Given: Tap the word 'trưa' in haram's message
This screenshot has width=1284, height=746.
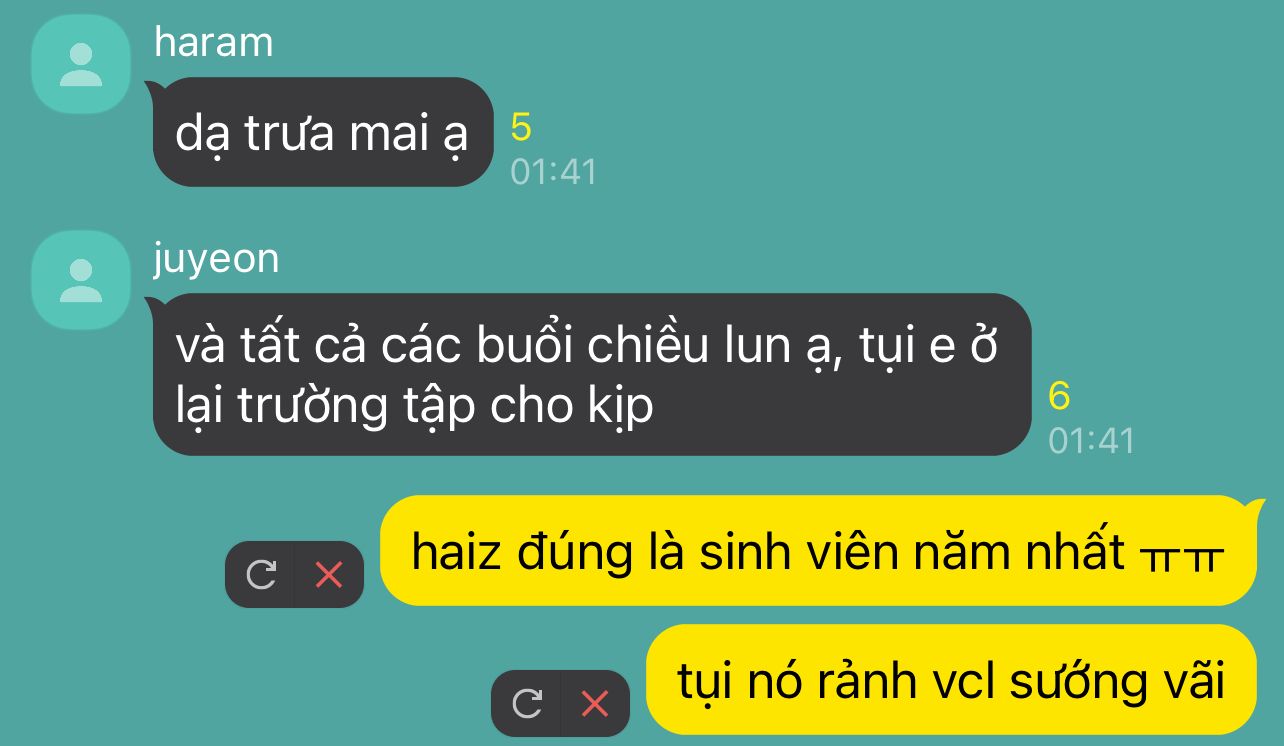Looking at the screenshot, I should [290, 133].
